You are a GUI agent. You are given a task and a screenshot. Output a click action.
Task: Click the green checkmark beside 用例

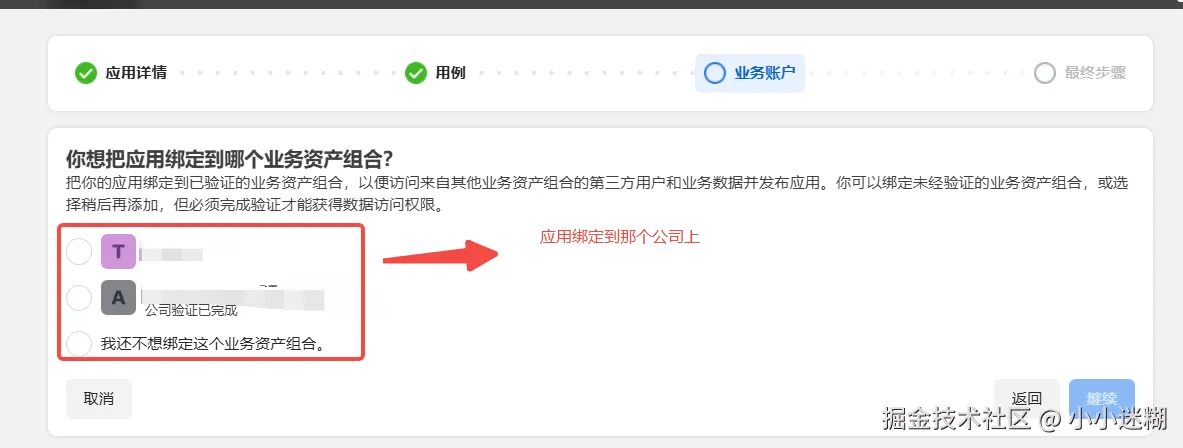click(416, 73)
